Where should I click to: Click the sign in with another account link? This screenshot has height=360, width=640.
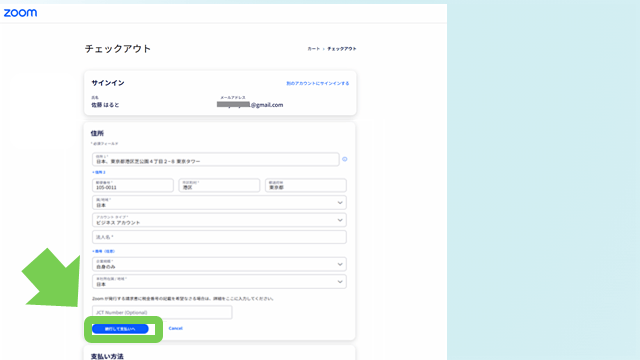click(318, 83)
